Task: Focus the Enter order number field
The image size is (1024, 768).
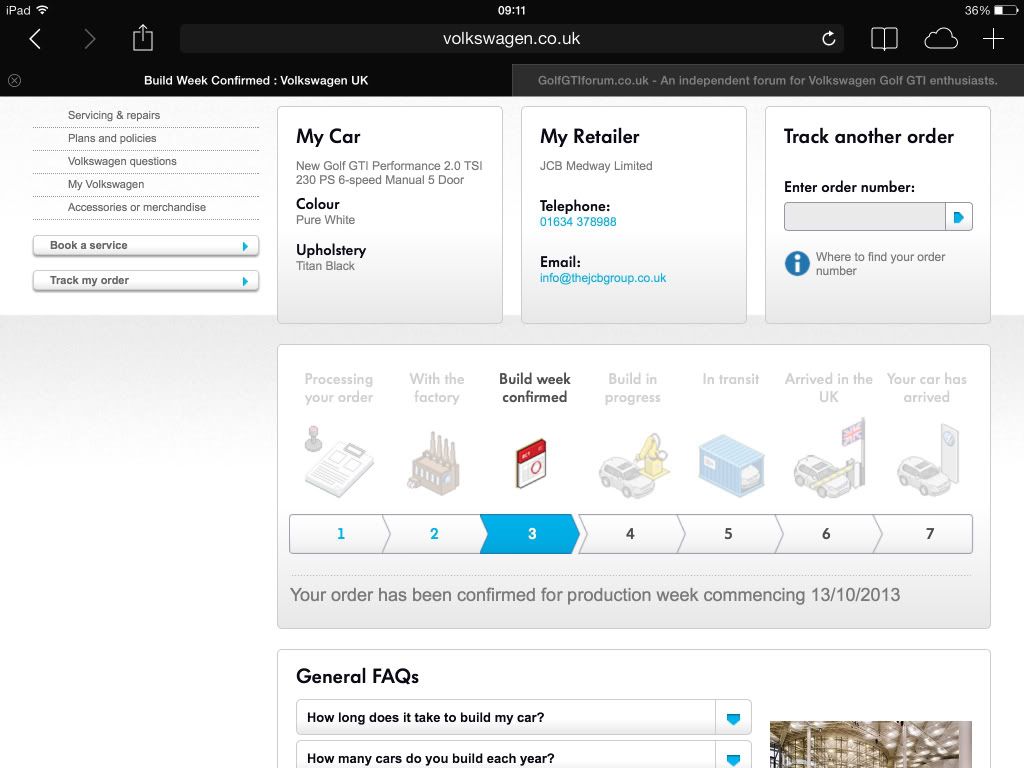Action: 865,217
